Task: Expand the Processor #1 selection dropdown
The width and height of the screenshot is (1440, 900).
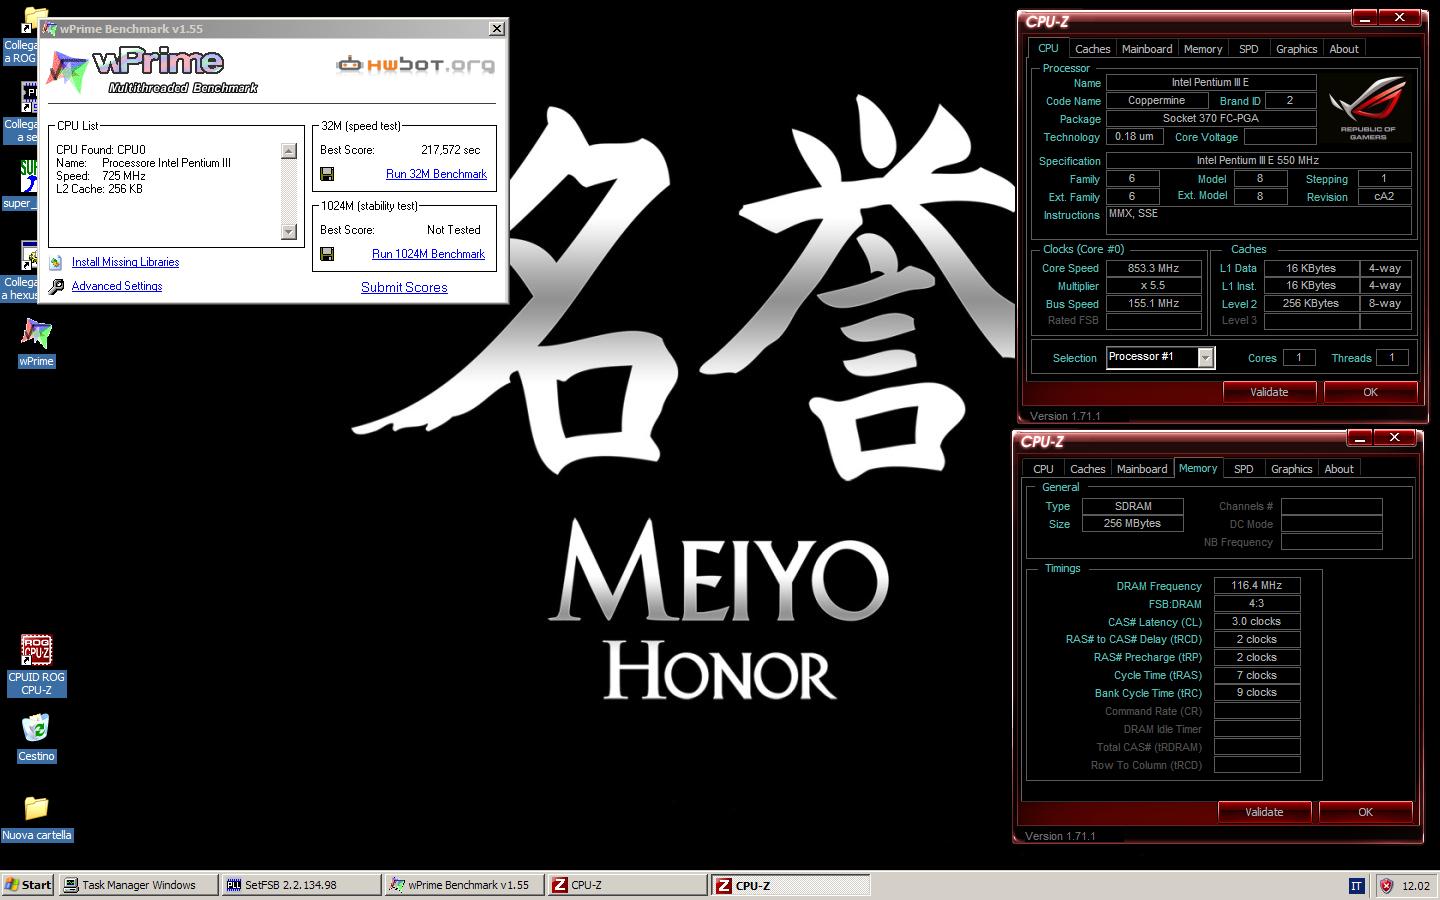Action: 1206,358
